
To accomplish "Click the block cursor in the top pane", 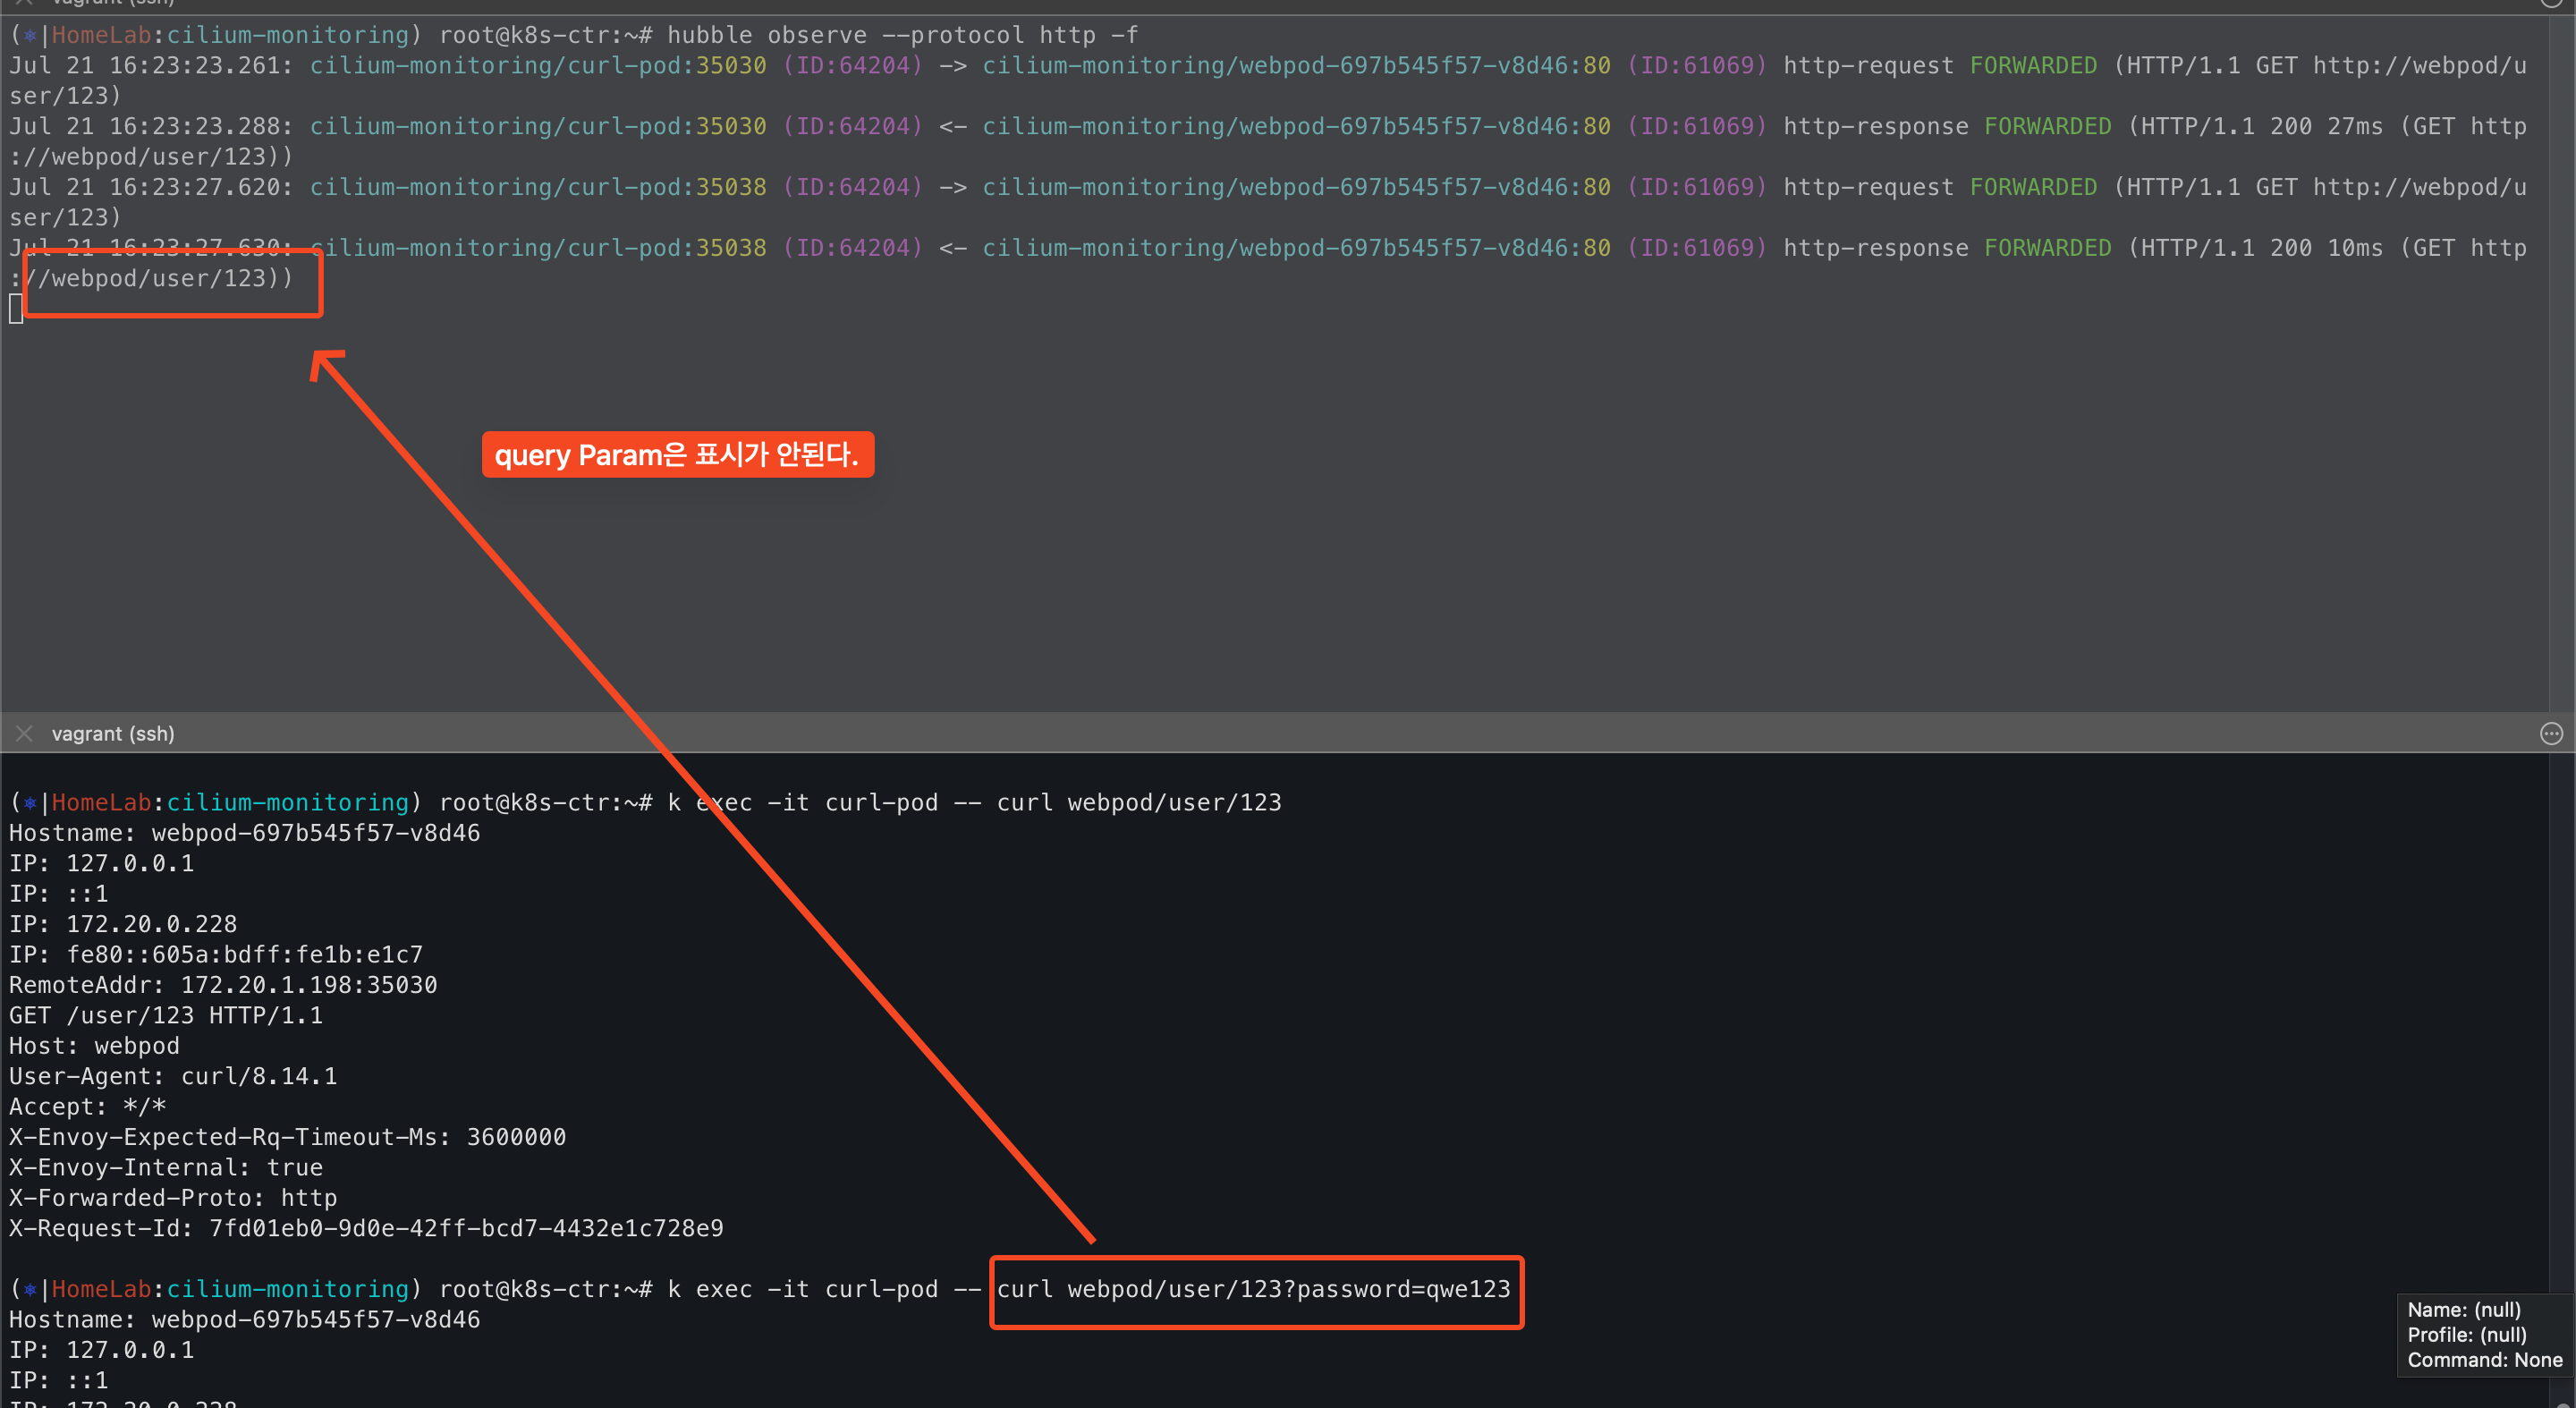I will [x=16, y=309].
